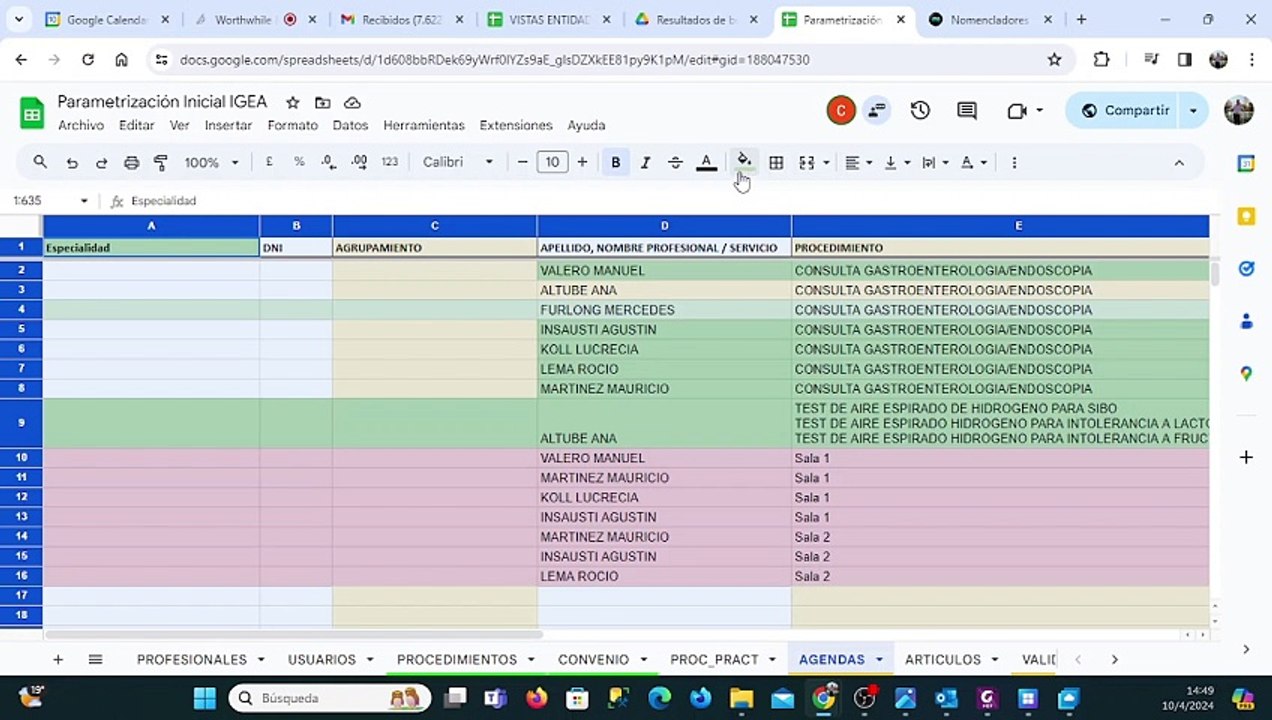Image resolution: width=1272 pixels, height=720 pixels.
Task: Collapse the toolbar menus with chevron
Action: [1179, 162]
